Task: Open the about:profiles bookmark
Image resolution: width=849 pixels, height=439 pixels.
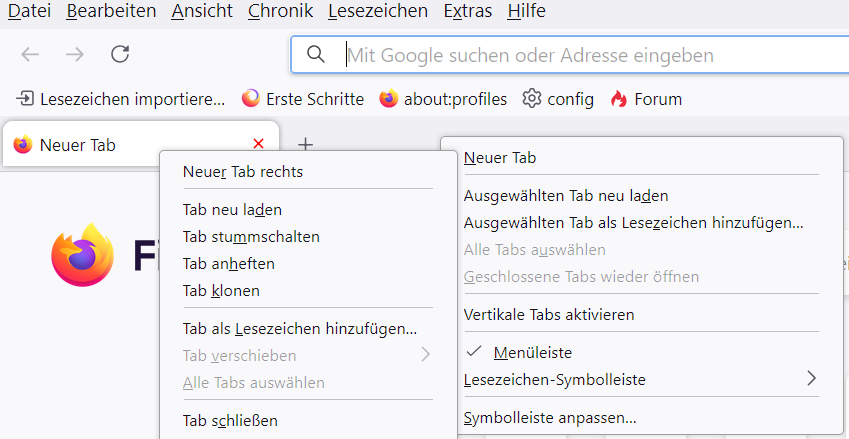Action: (x=443, y=99)
